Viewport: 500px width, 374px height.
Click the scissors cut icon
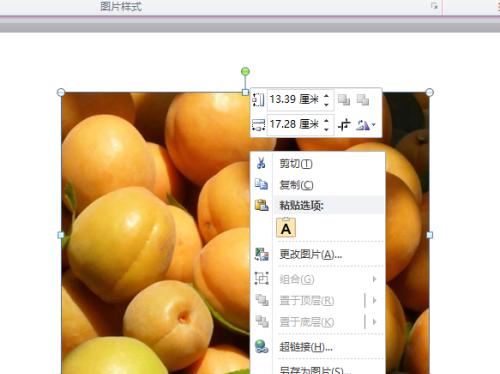coord(261,163)
